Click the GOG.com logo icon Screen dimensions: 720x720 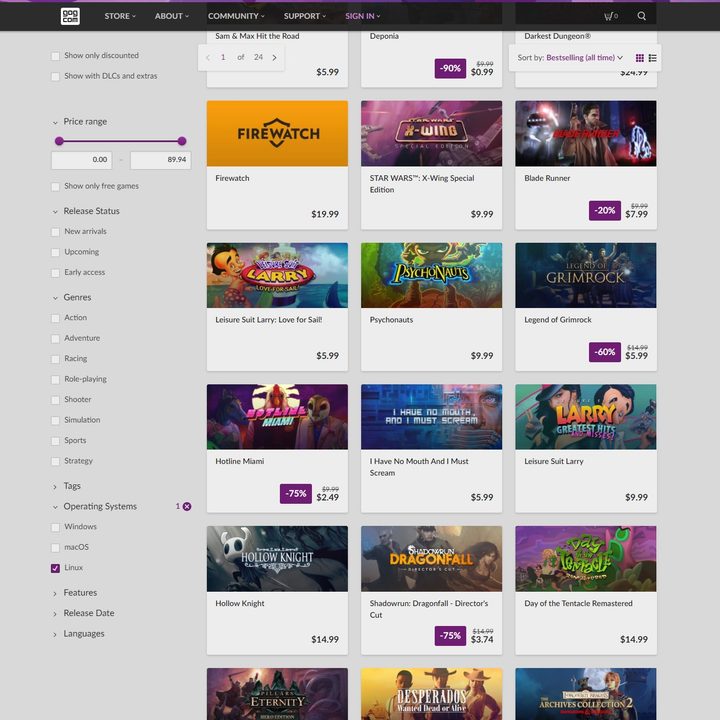[x=70, y=16]
